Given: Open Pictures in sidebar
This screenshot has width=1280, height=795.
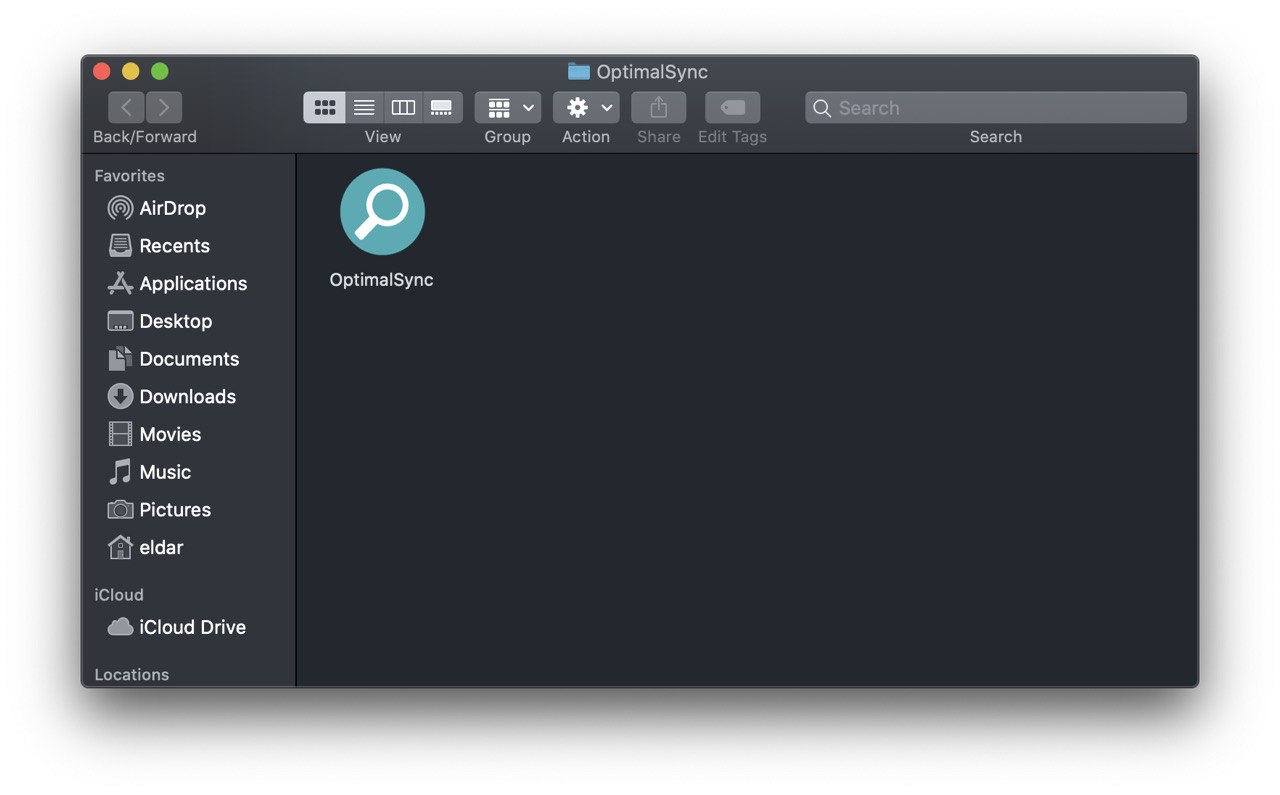Looking at the screenshot, I should pos(159,510).
